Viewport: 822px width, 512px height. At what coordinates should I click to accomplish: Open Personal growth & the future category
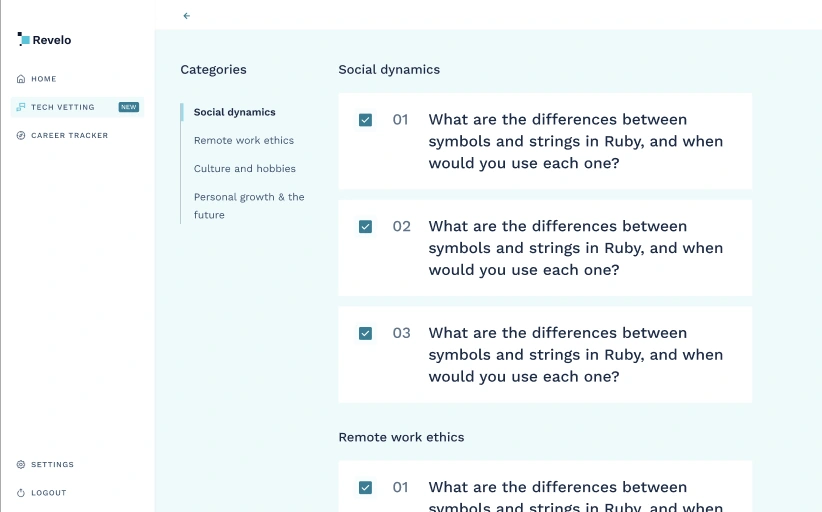tap(249, 205)
